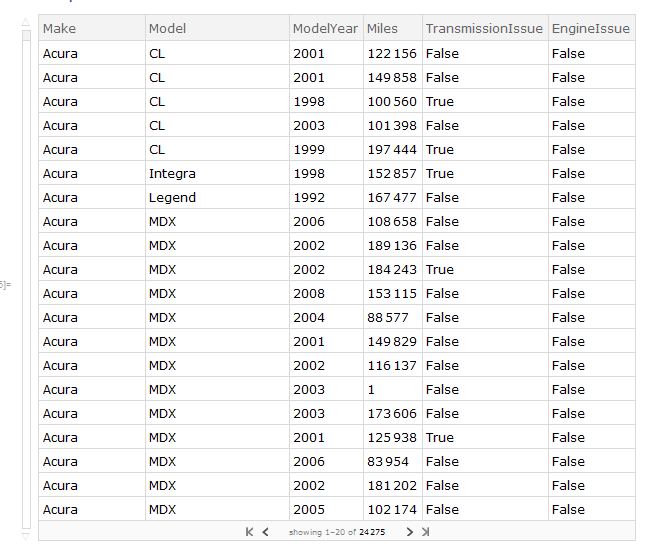The height and width of the screenshot is (554, 659).
Task: Click Acura in the Legend row
Action: tap(60, 198)
